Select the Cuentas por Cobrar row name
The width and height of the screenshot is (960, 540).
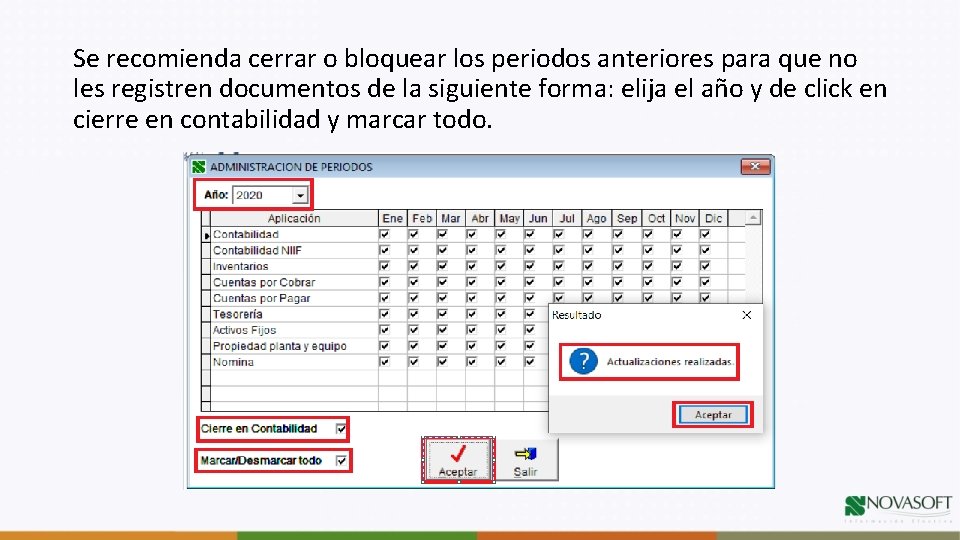264,282
